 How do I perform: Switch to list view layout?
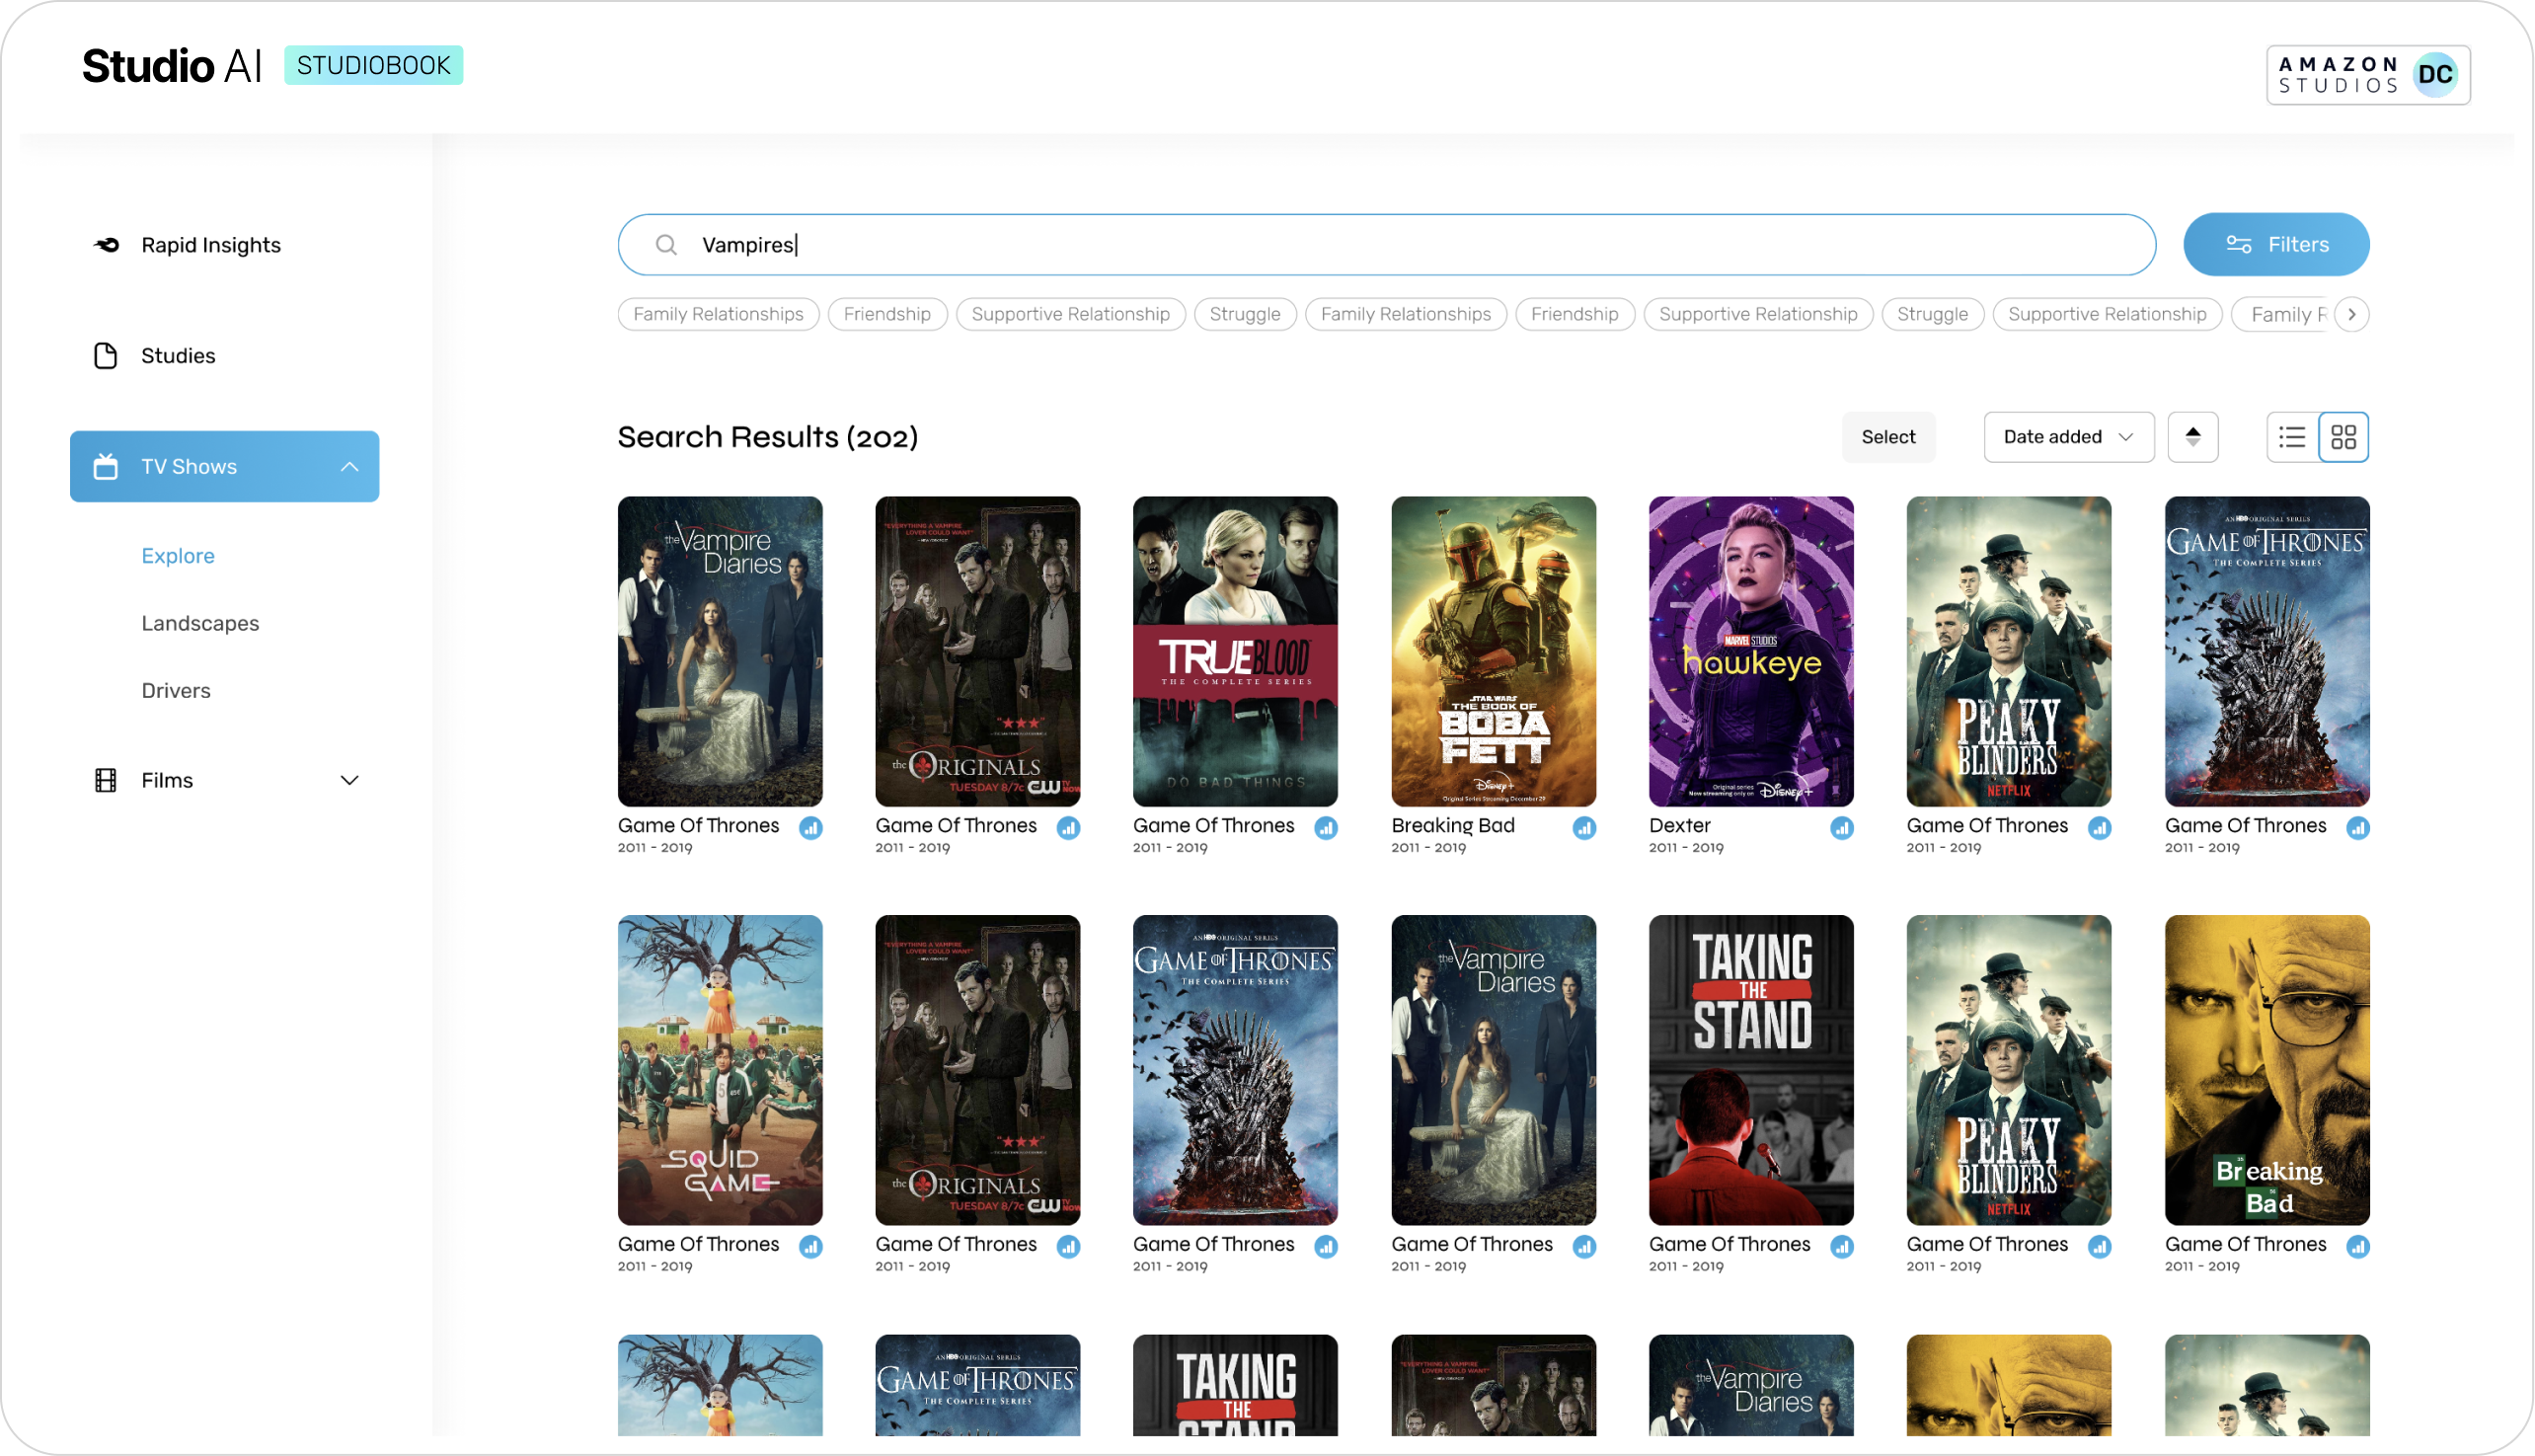coord(2292,437)
